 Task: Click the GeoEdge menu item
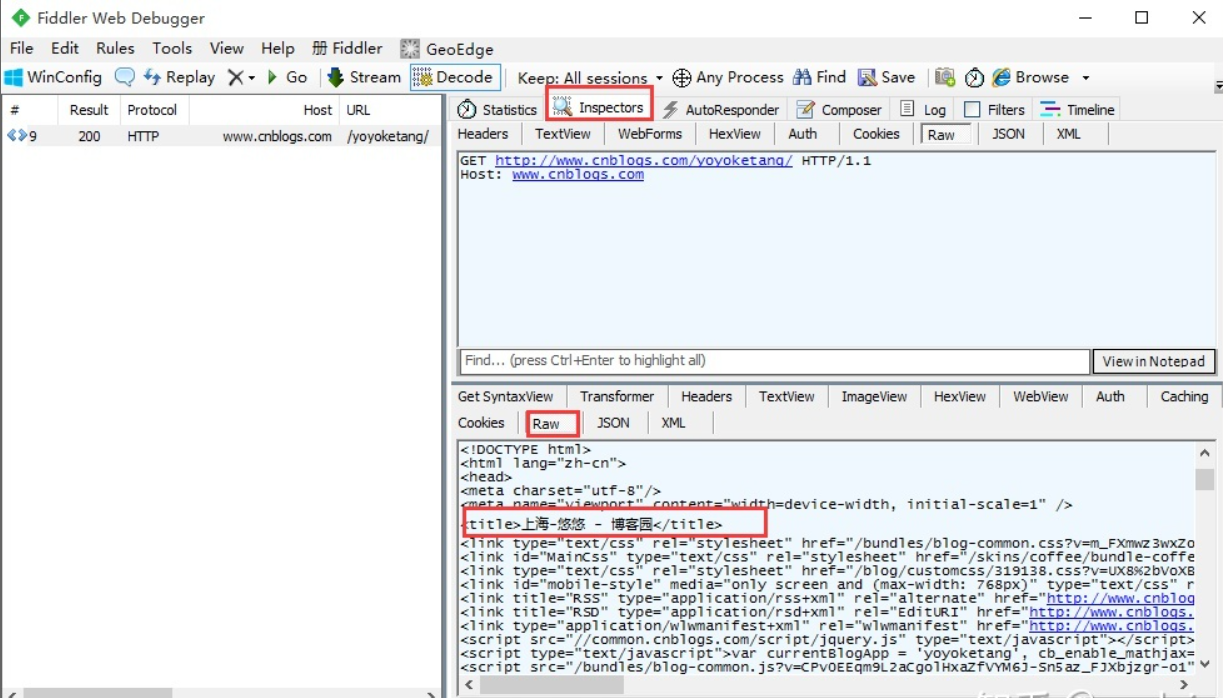pos(447,49)
